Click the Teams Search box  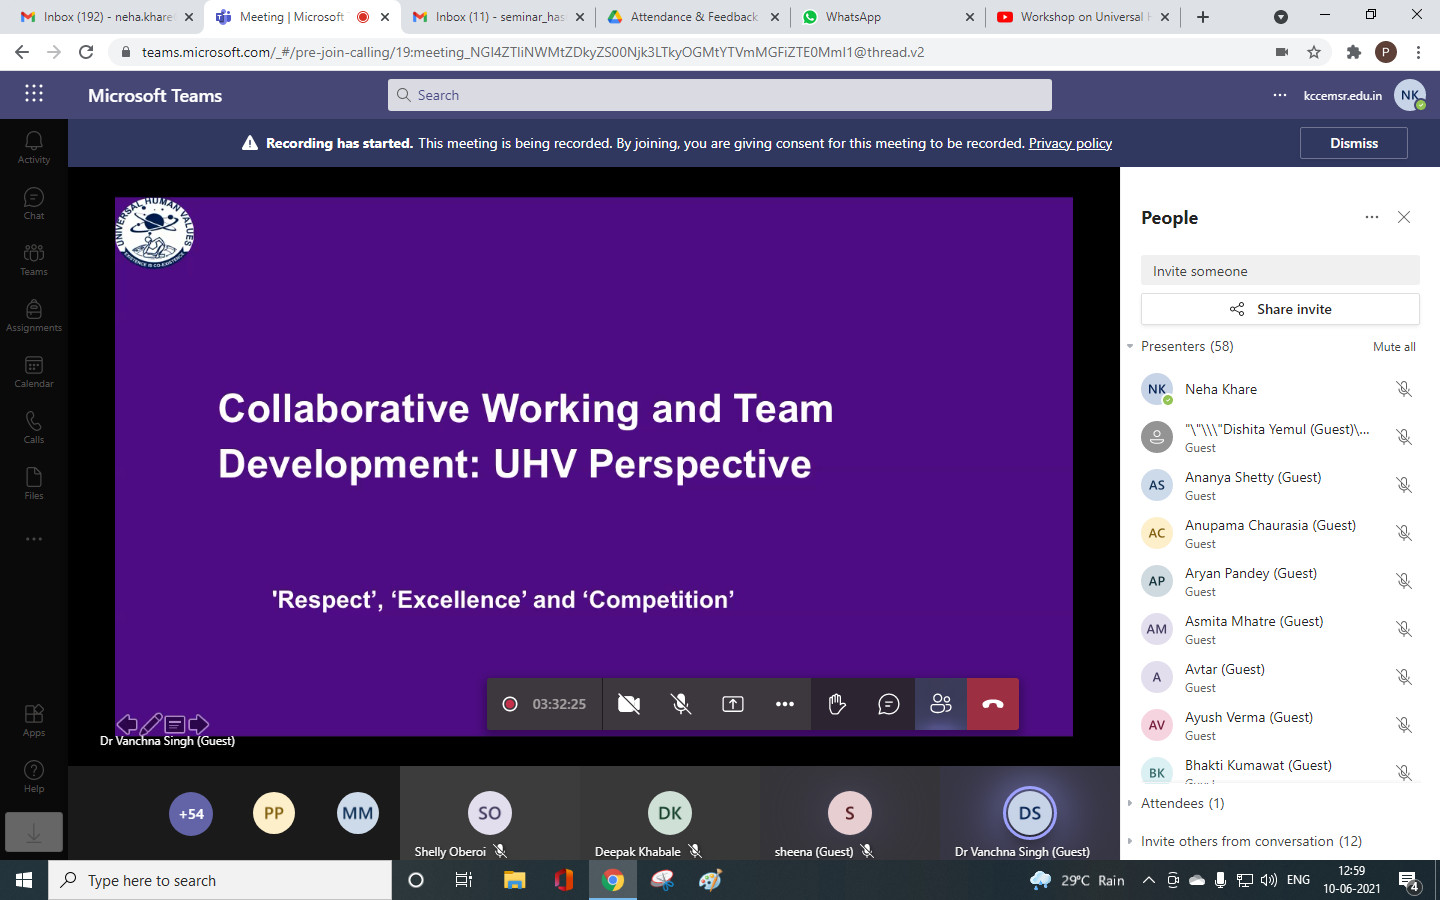pos(720,95)
